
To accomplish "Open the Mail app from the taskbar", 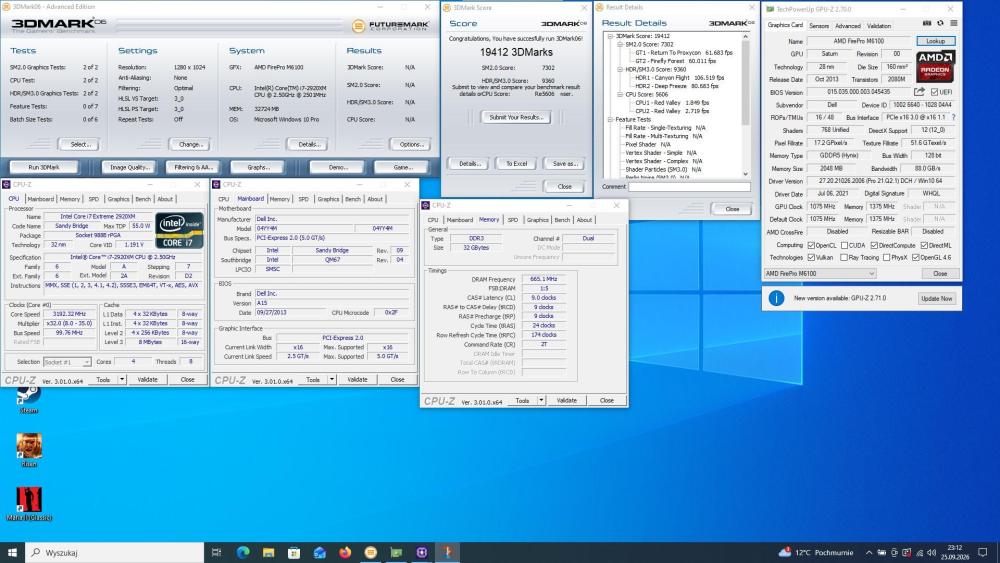I will tap(320, 552).
